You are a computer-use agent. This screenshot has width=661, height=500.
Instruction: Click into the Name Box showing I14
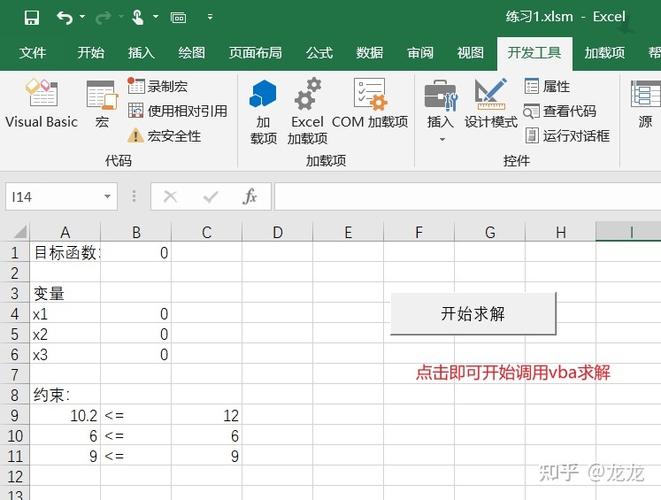53,197
